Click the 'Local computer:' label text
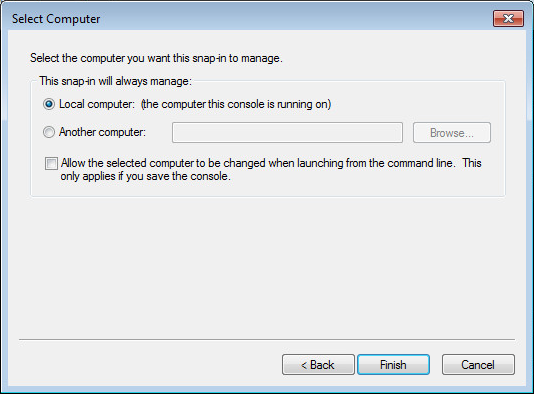The image size is (534, 394). pos(97,104)
